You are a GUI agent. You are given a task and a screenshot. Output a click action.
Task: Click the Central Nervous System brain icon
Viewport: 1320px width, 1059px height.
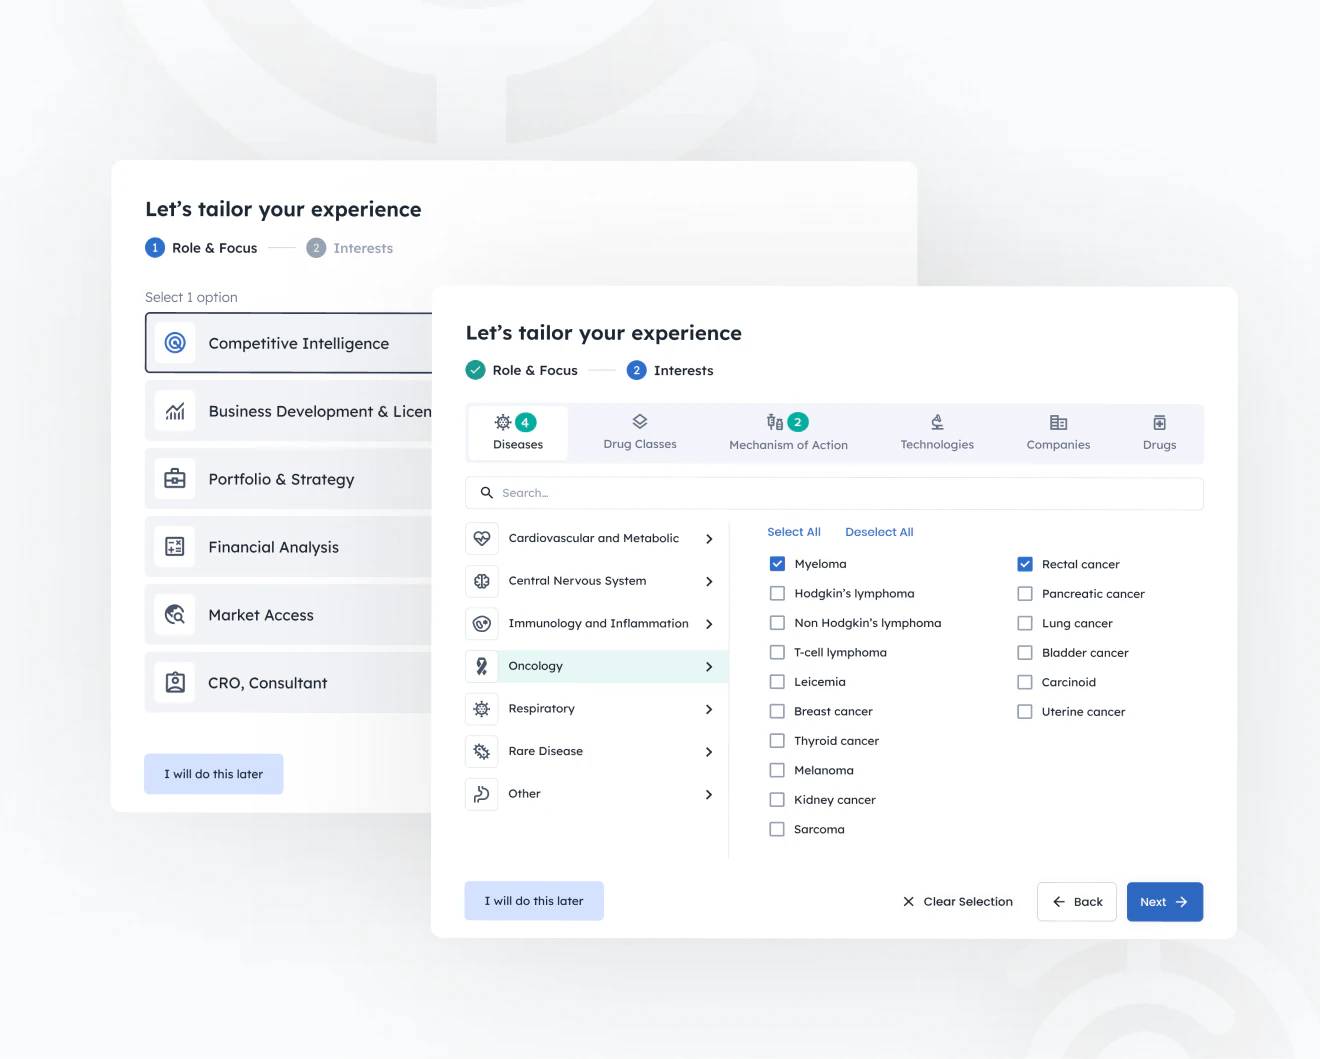[x=482, y=581]
